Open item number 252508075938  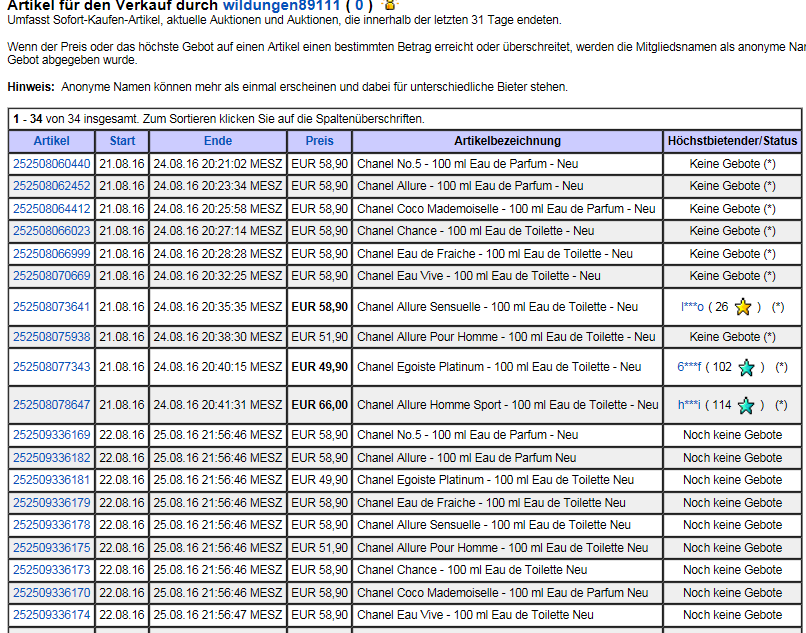coord(51,337)
